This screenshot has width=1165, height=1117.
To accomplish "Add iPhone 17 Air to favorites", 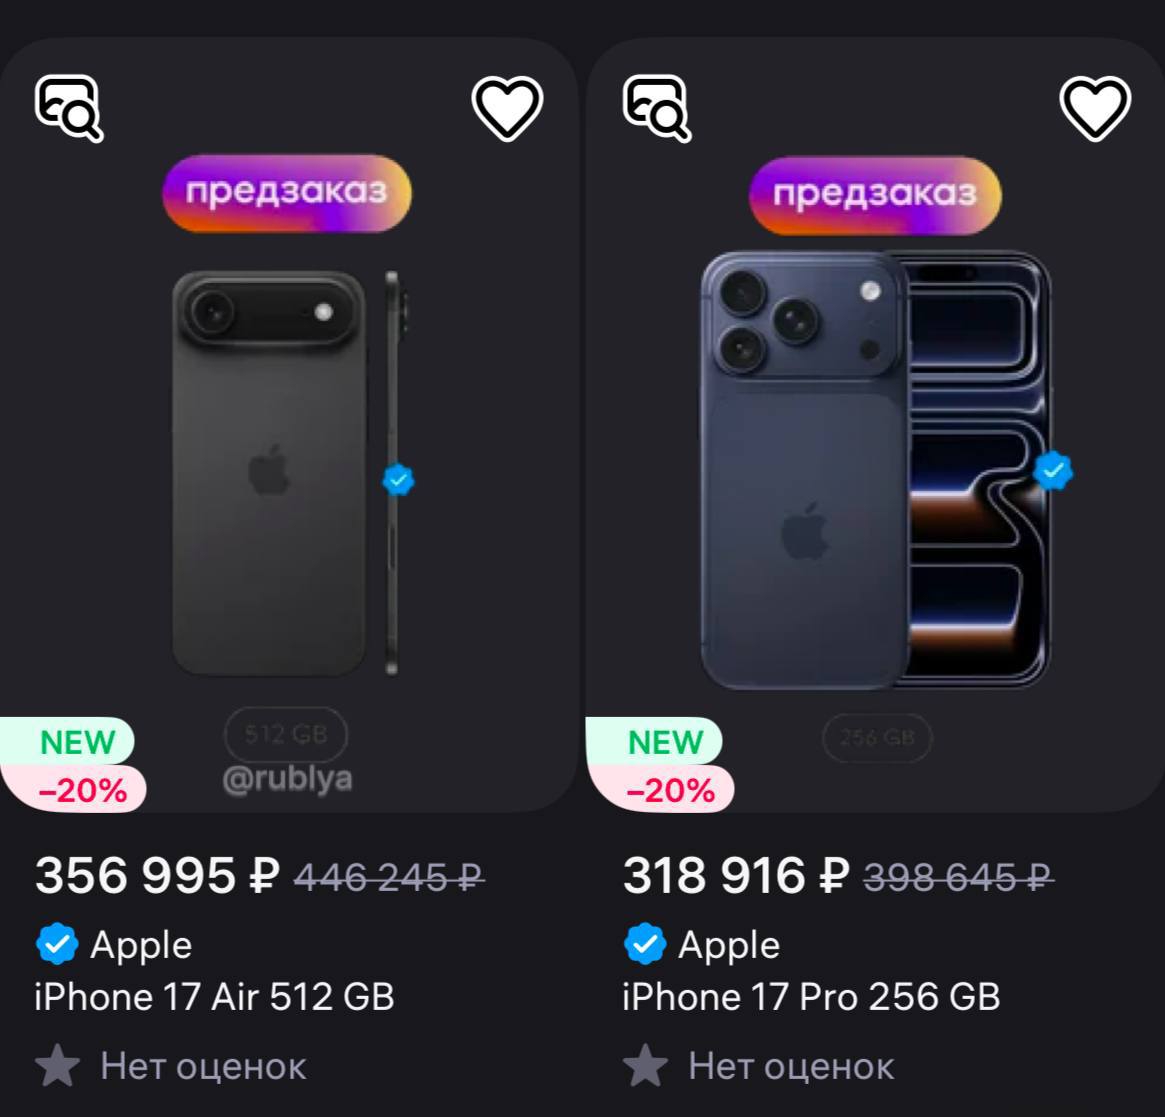I will pyautogui.click(x=507, y=109).
